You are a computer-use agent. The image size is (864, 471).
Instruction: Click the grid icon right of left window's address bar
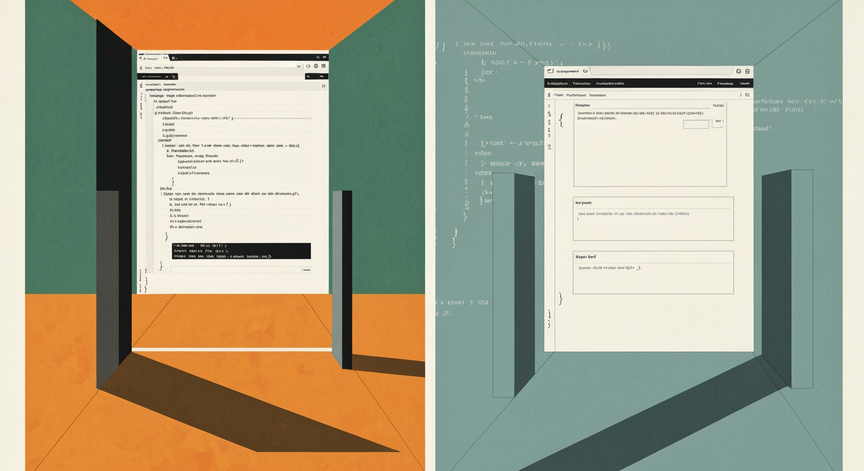point(323,66)
